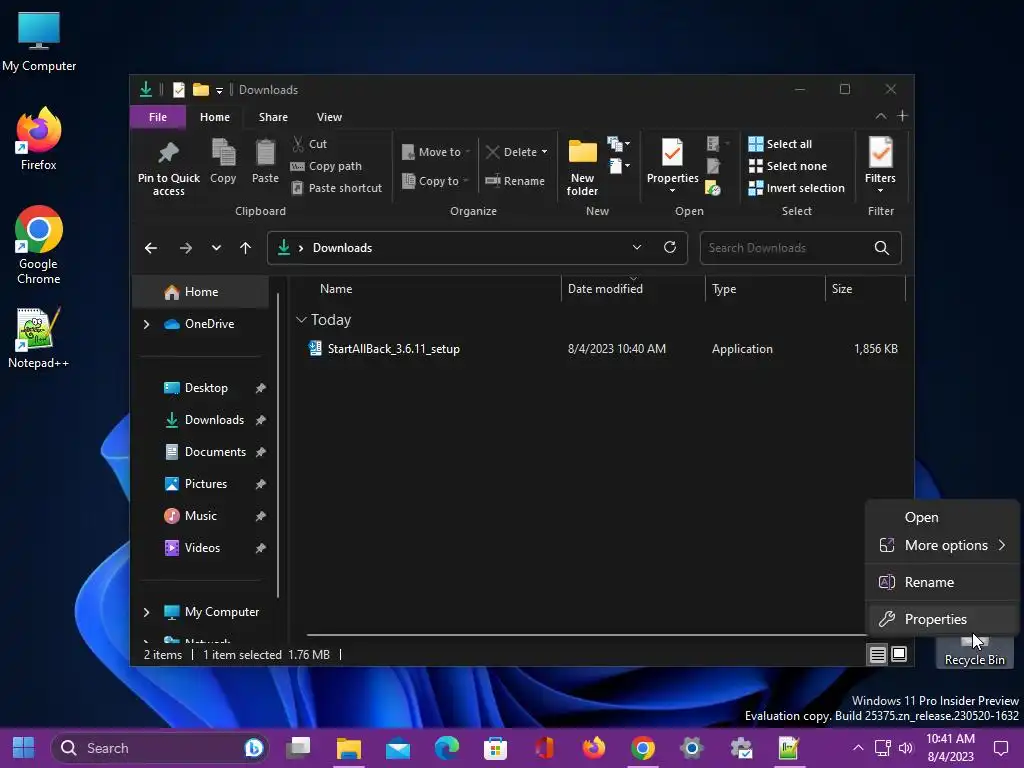Open the File menu tab
Image resolution: width=1024 pixels, height=768 pixels.
(x=158, y=117)
